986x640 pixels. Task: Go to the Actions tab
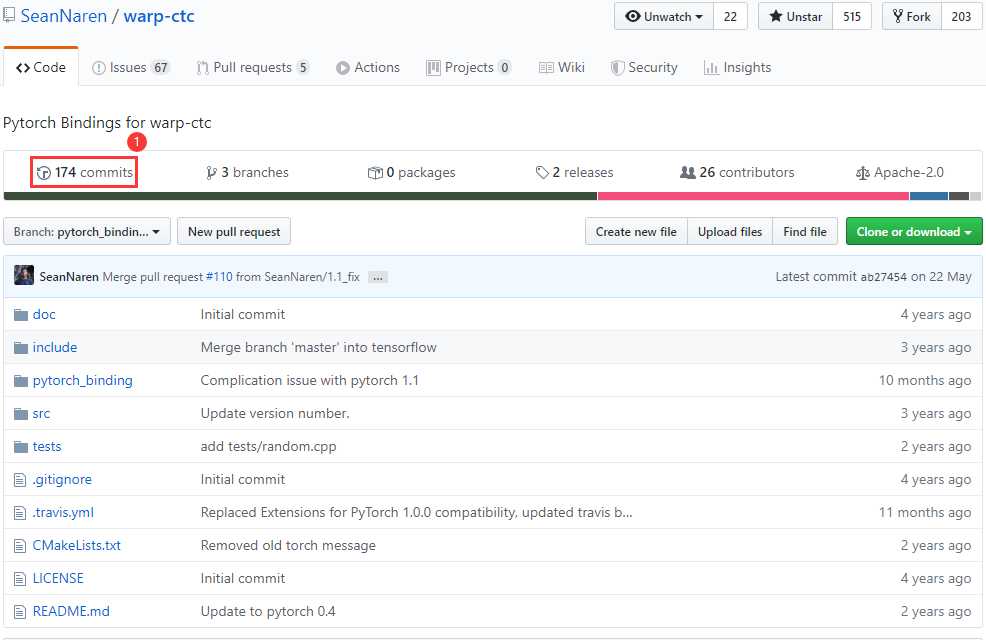pos(368,67)
